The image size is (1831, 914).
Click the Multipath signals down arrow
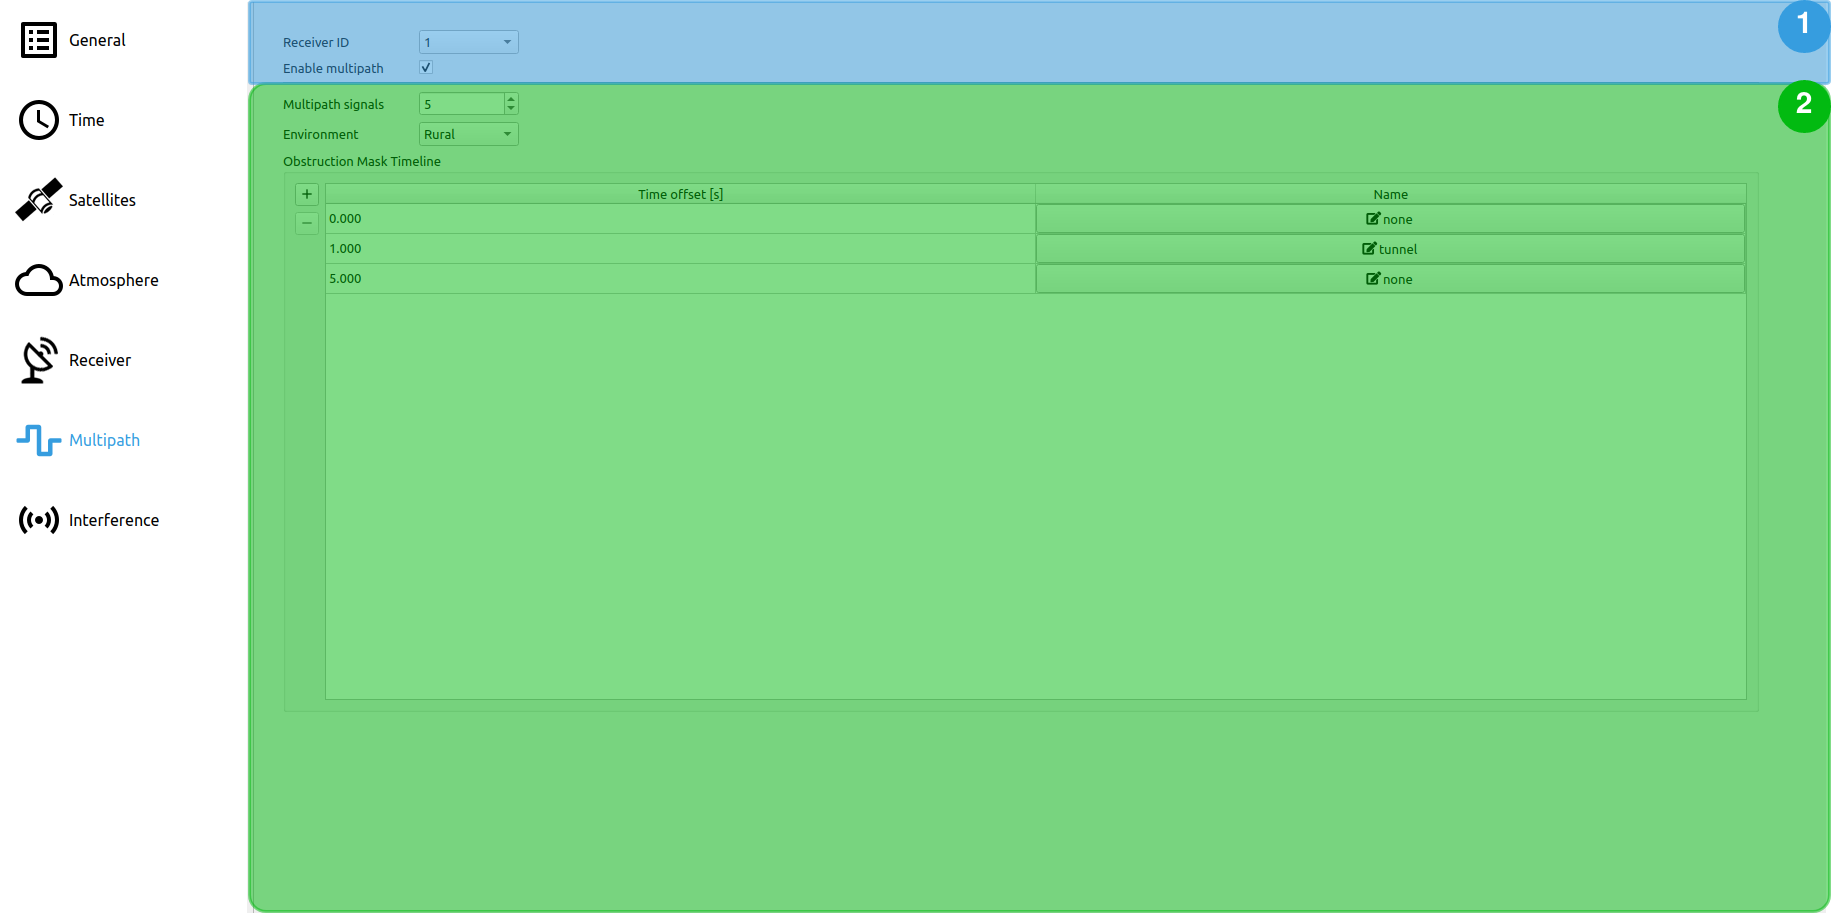pos(510,108)
